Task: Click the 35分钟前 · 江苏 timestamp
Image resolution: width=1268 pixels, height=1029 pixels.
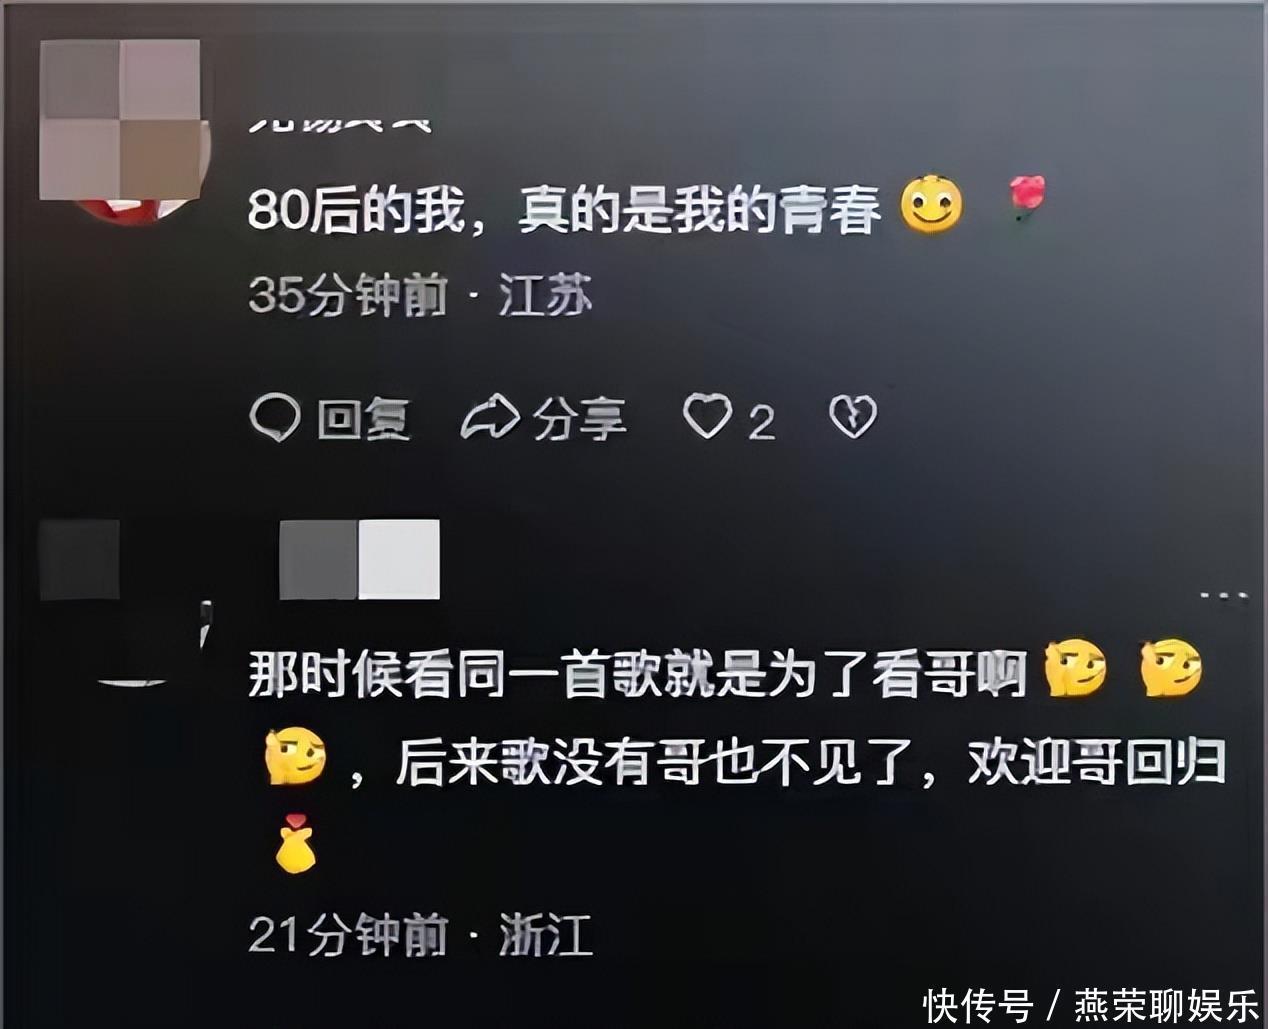Action: pyautogui.click(x=420, y=296)
